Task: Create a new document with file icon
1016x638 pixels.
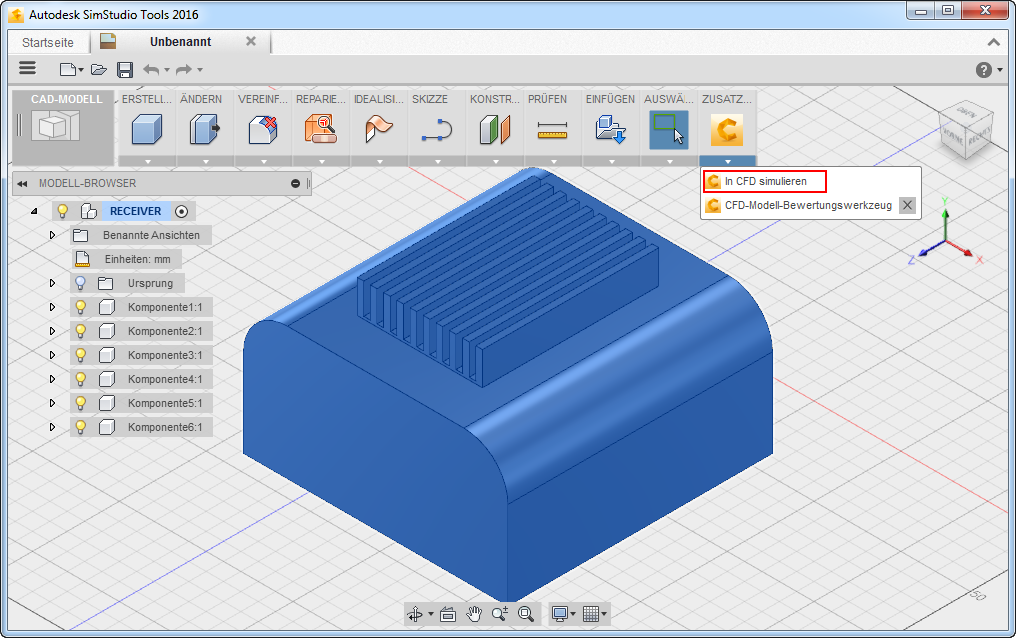Action: coord(67,69)
